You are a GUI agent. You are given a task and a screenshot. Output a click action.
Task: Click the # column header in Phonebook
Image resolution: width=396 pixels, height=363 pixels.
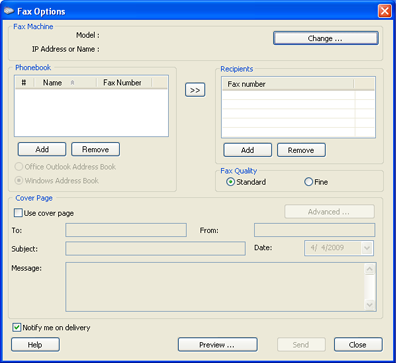[x=24, y=83]
